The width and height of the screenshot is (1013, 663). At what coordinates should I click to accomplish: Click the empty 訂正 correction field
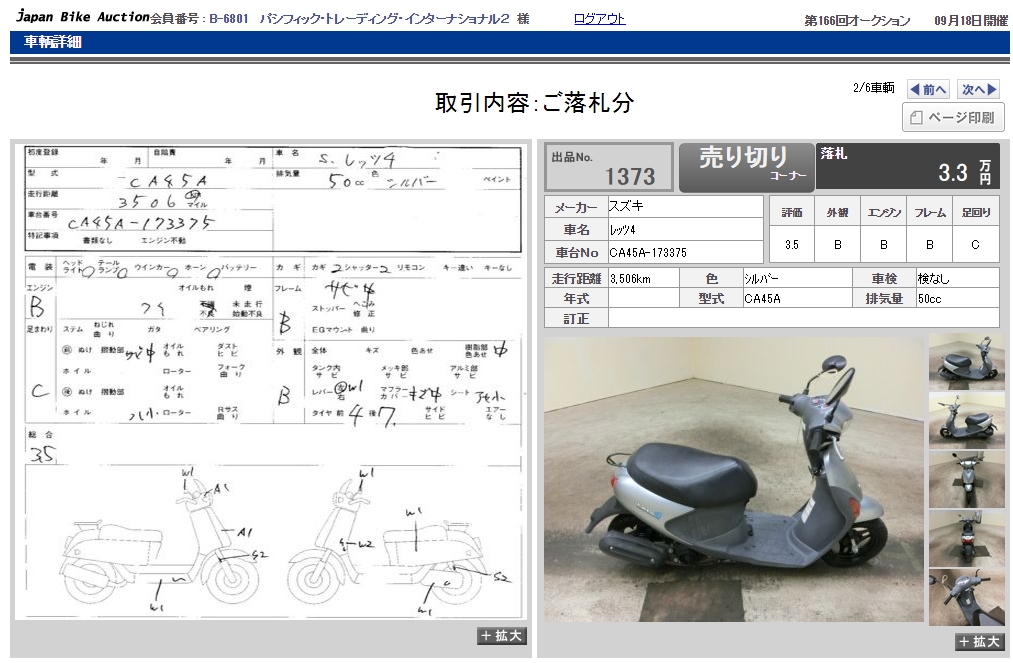804,318
